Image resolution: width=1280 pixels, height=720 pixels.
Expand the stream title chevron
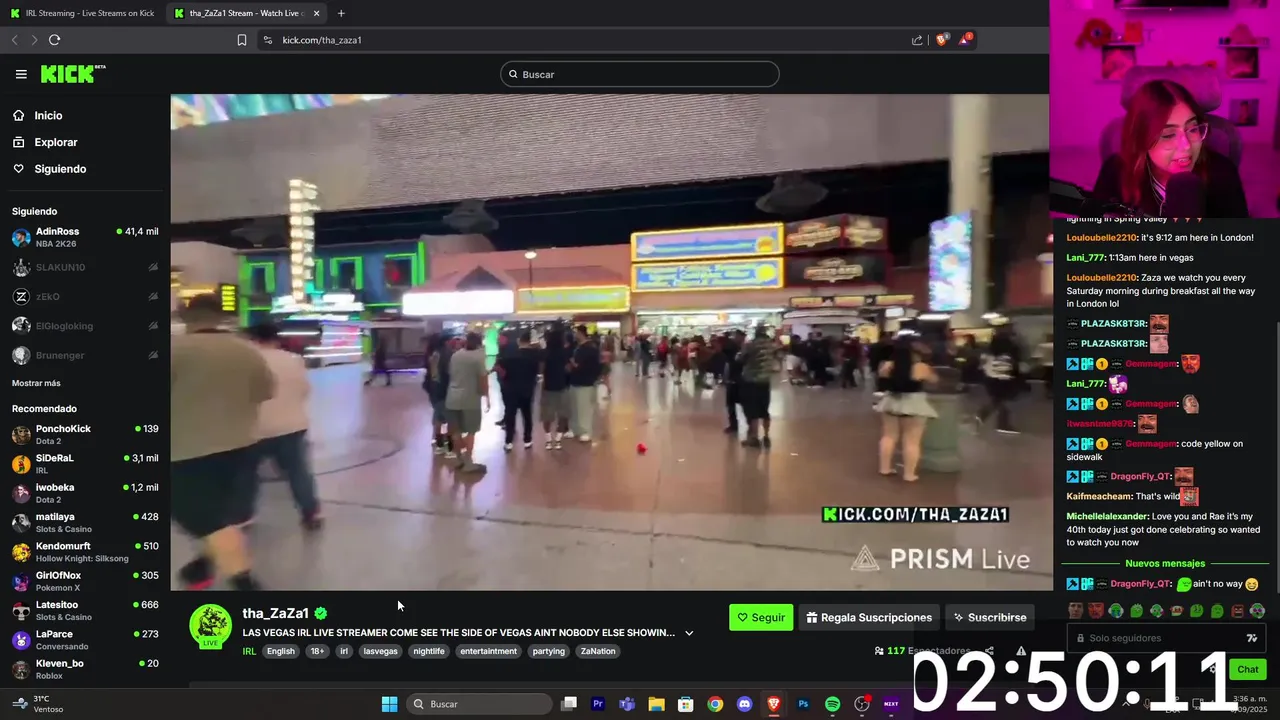689,633
